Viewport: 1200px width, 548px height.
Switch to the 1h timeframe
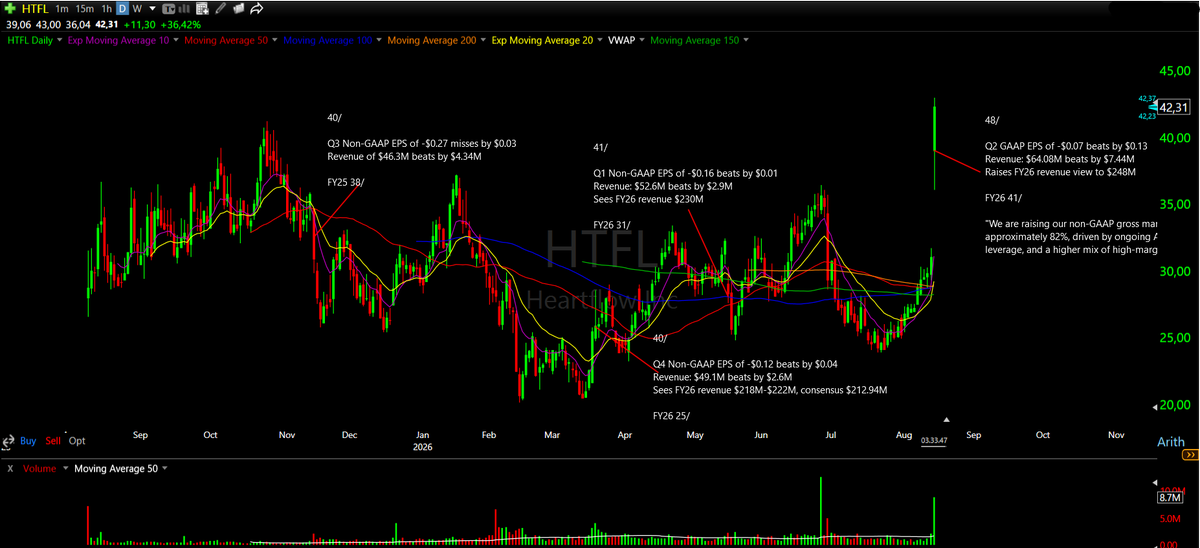[106, 9]
